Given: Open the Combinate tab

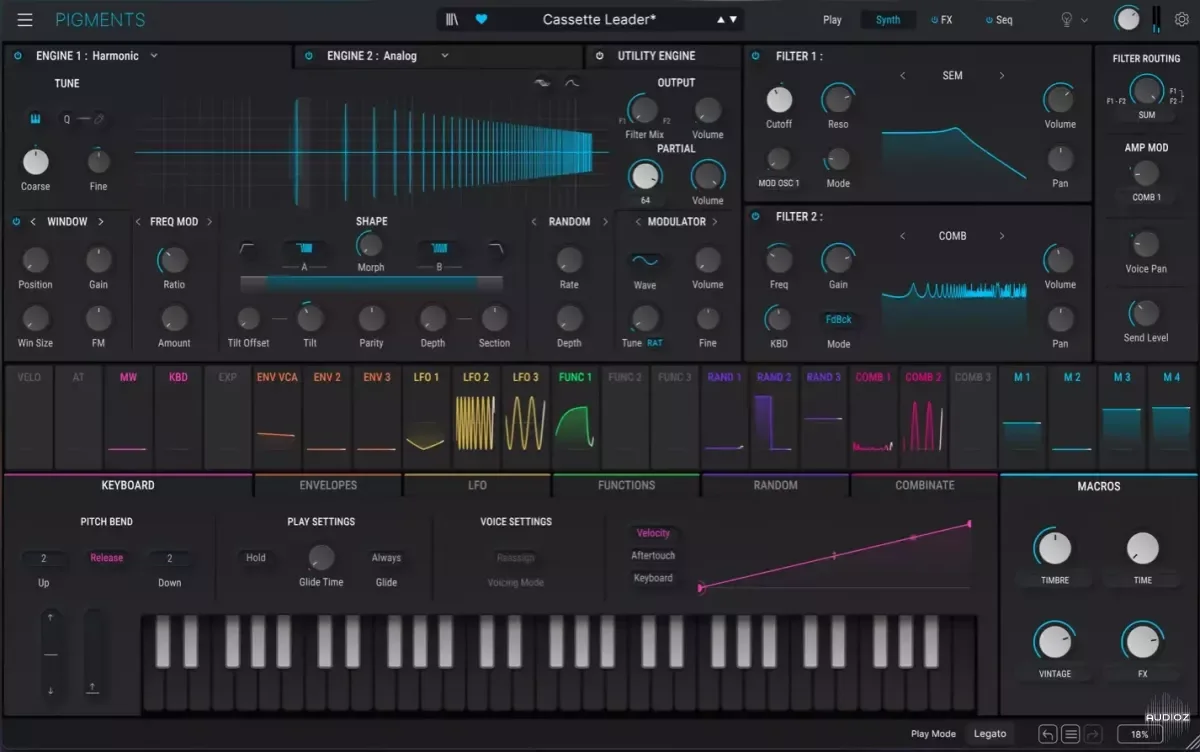Looking at the screenshot, I should point(924,485).
